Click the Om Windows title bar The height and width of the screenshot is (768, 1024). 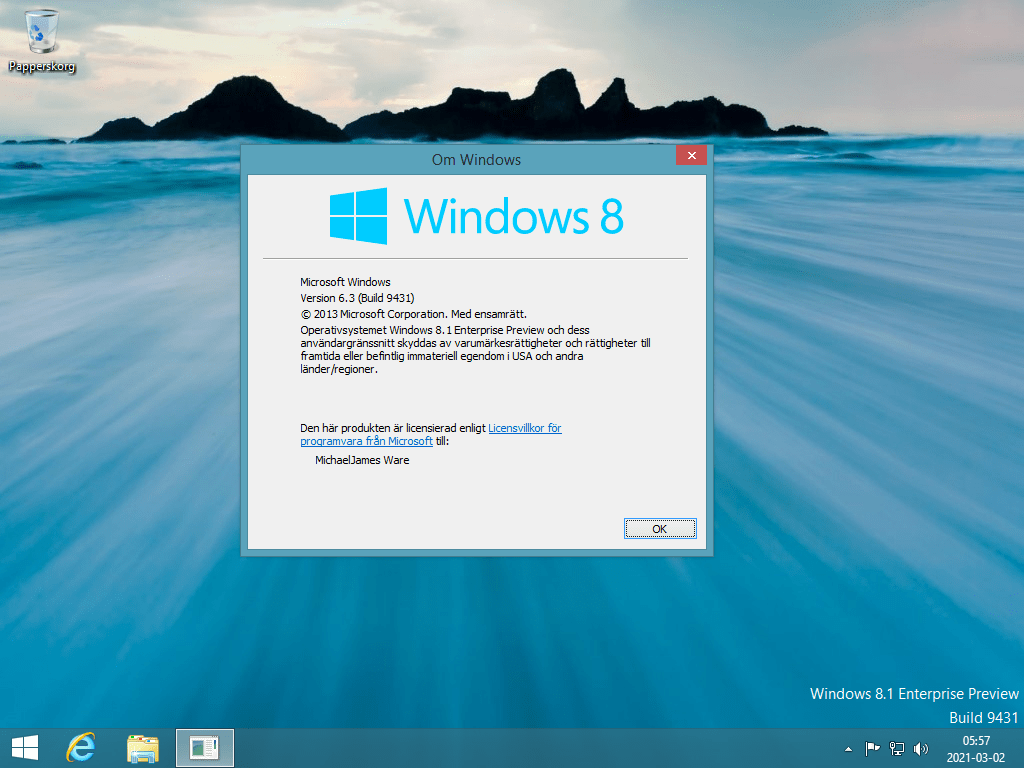coord(477,159)
